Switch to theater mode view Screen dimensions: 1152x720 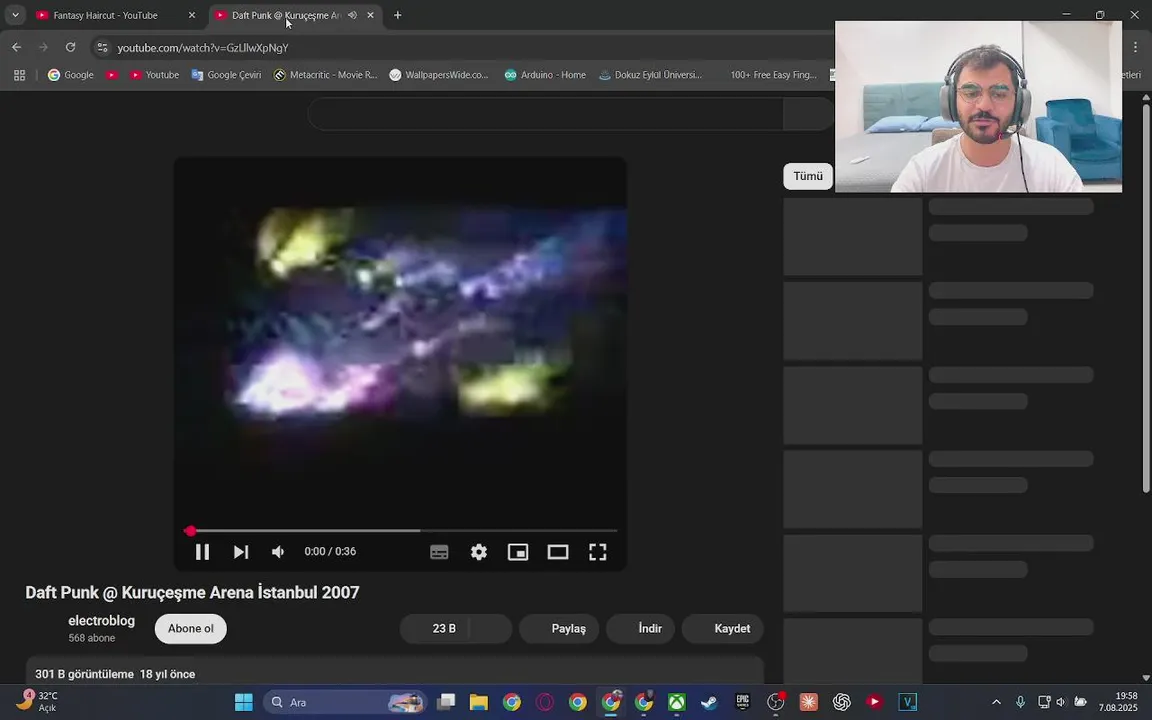(x=558, y=552)
